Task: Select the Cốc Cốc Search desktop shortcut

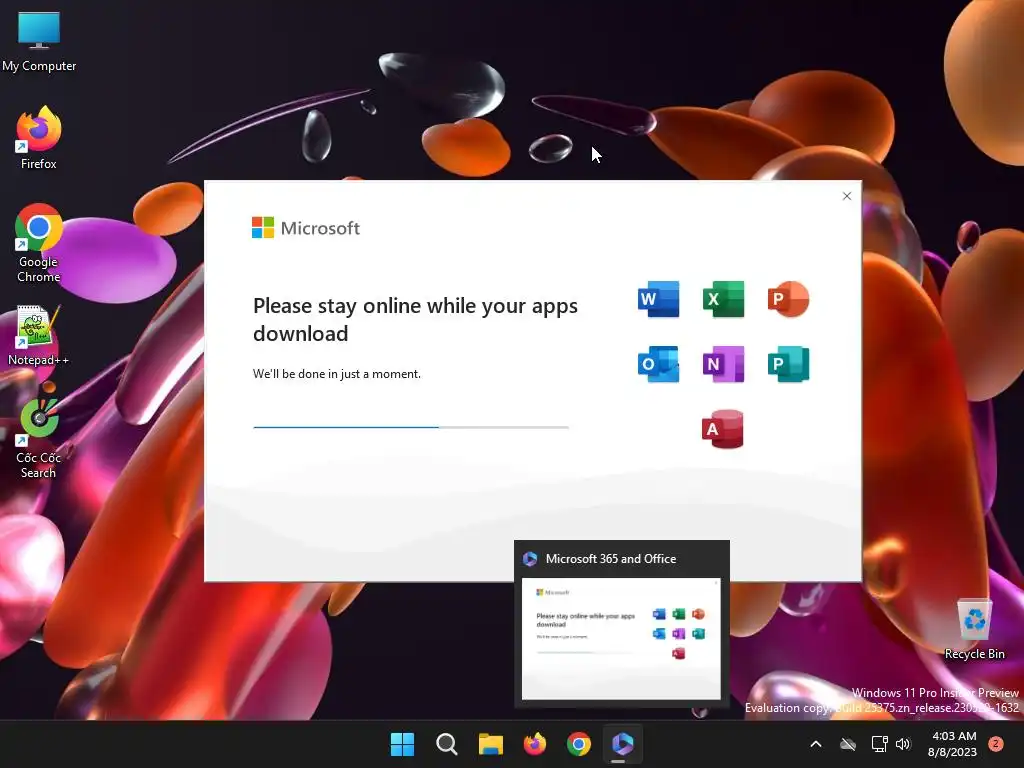Action: 39,439
